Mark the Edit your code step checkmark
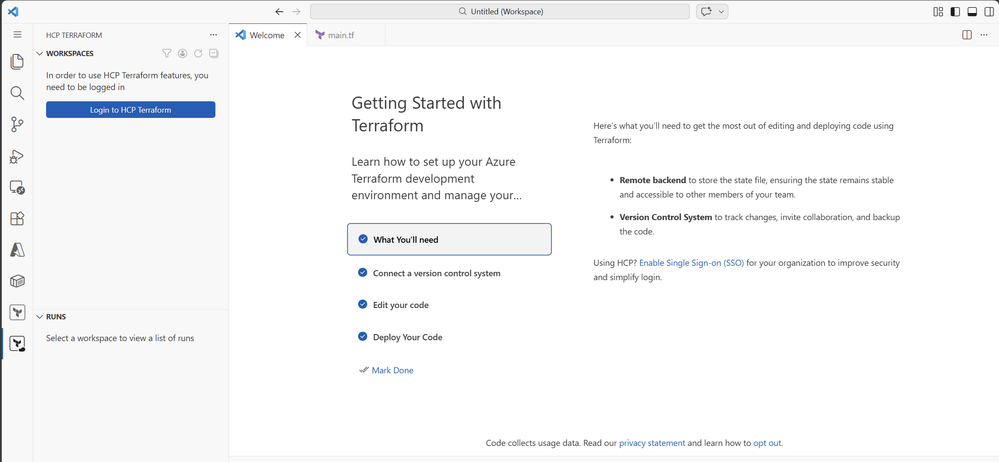 point(363,305)
